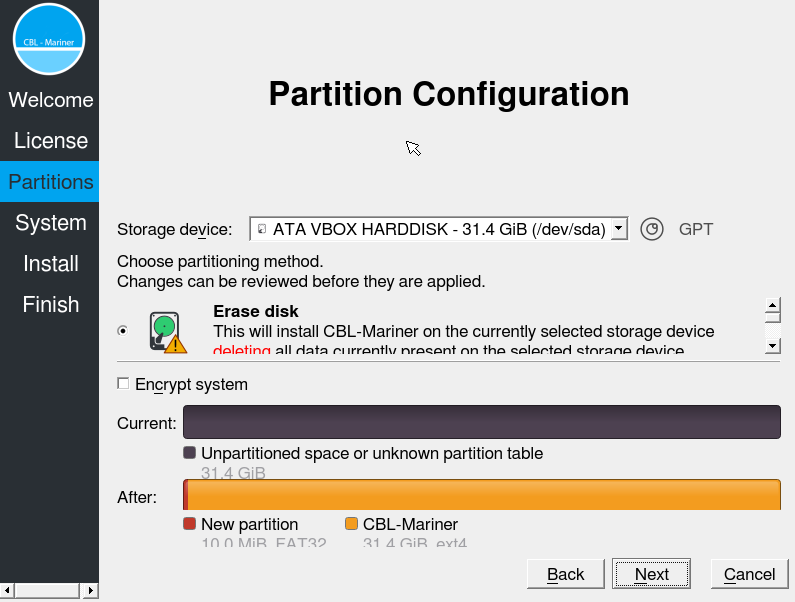This screenshot has width=795, height=602.
Task: Select the Erase disk radio button
Action: click(123, 331)
